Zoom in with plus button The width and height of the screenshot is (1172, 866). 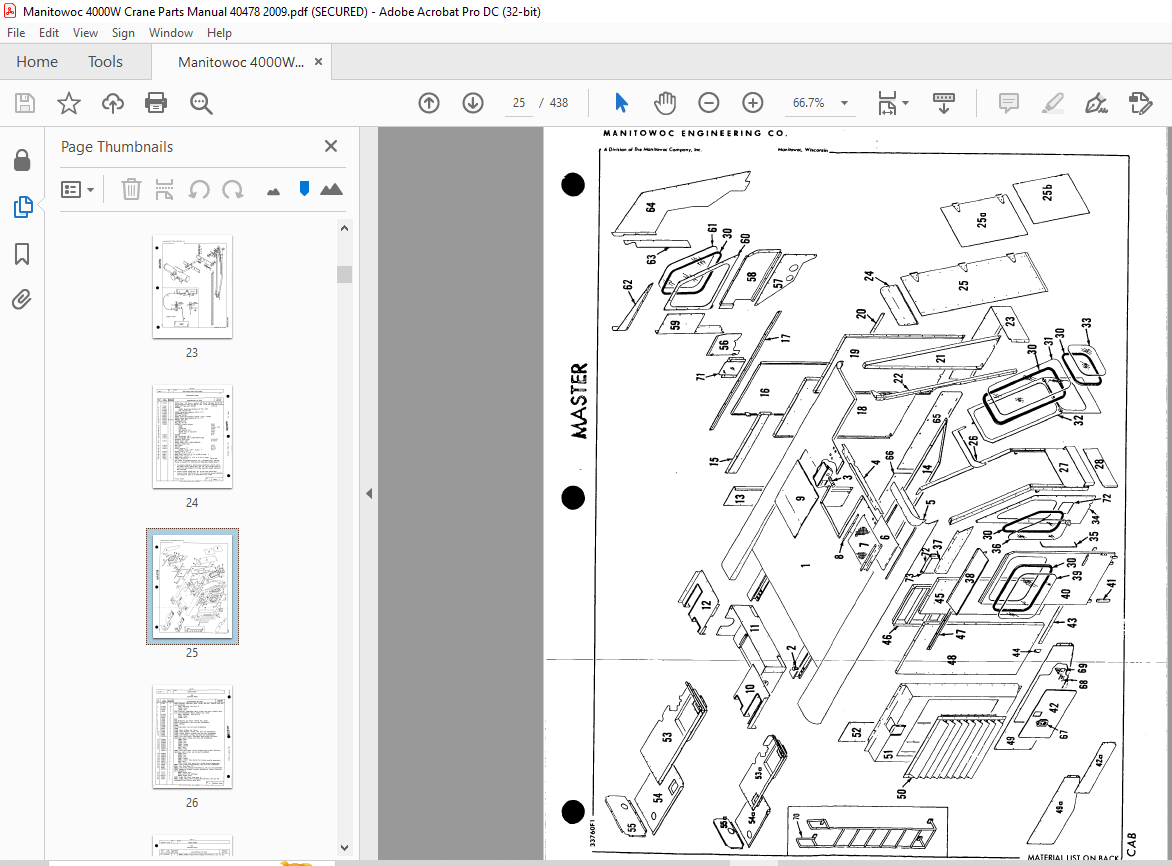753,103
